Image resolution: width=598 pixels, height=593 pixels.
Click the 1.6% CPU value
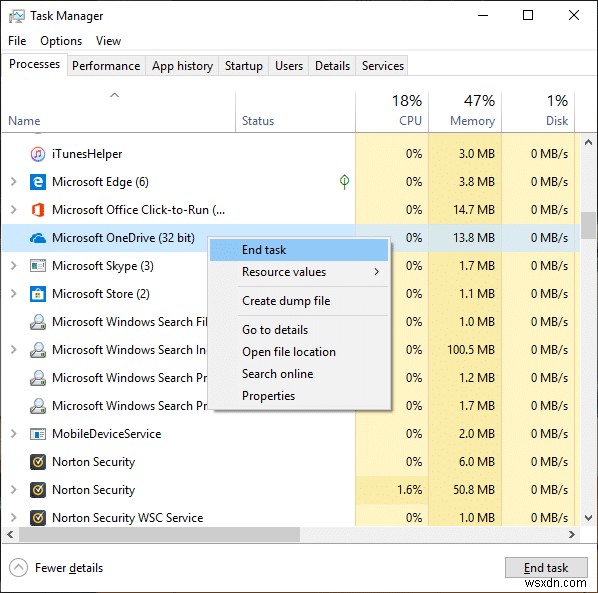click(x=410, y=490)
